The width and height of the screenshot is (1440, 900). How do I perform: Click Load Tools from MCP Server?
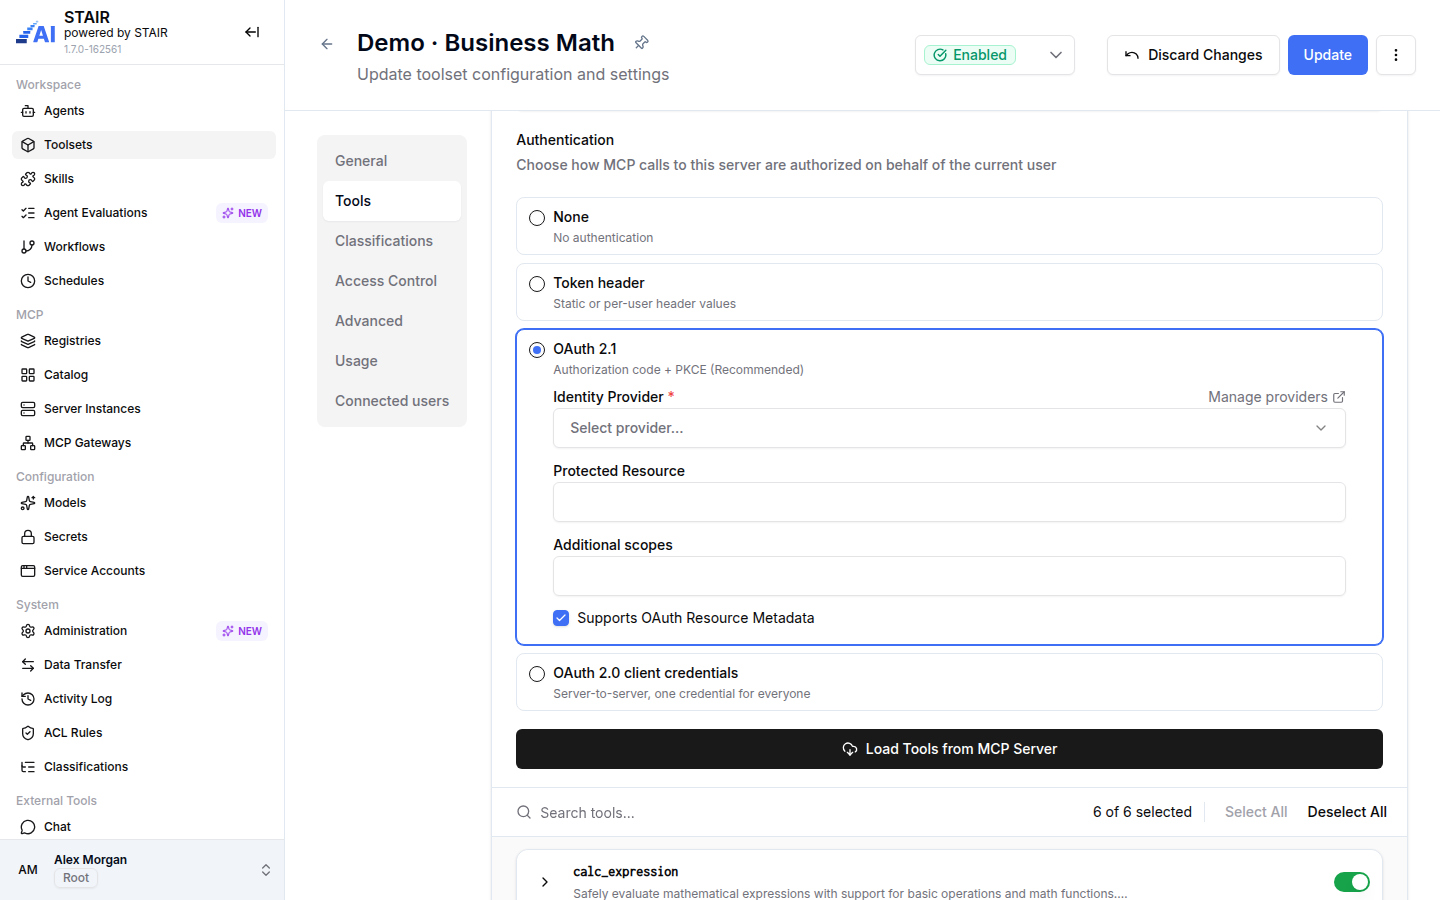949,749
